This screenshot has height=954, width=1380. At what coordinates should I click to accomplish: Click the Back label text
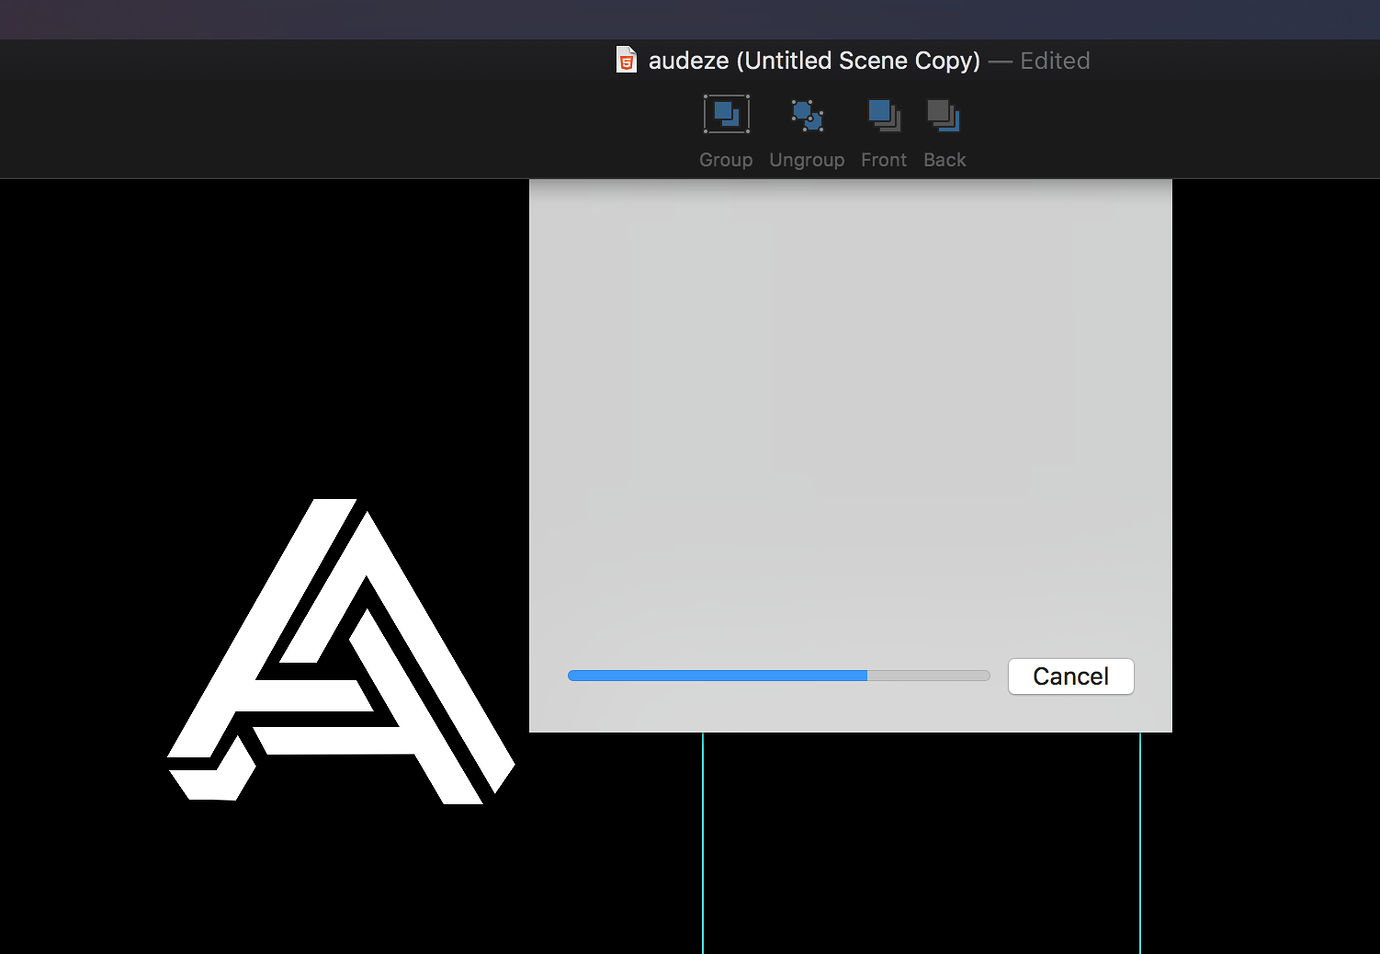[945, 160]
